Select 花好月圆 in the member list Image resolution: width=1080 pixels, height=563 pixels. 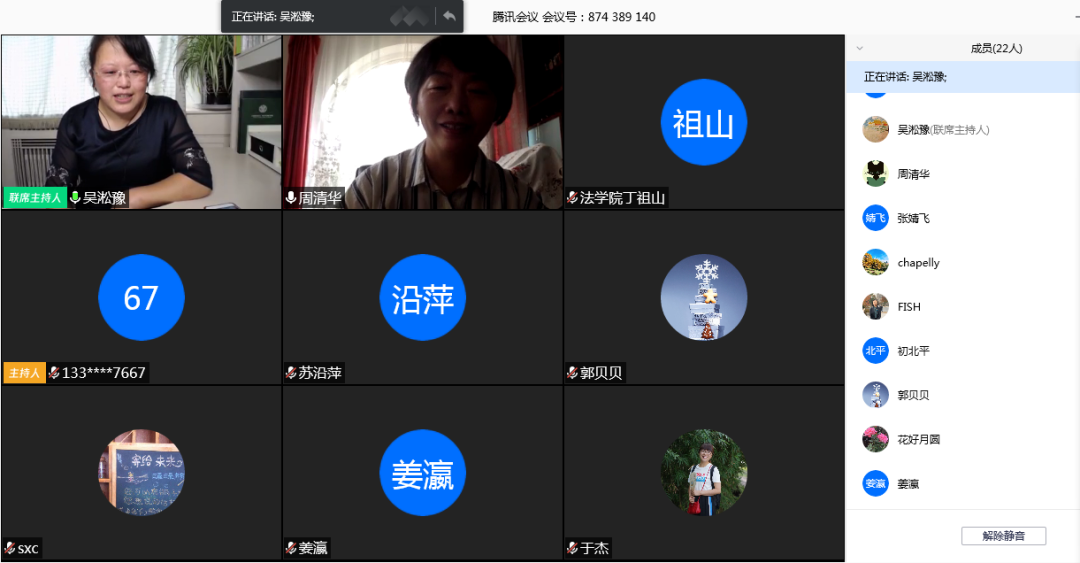[918, 439]
